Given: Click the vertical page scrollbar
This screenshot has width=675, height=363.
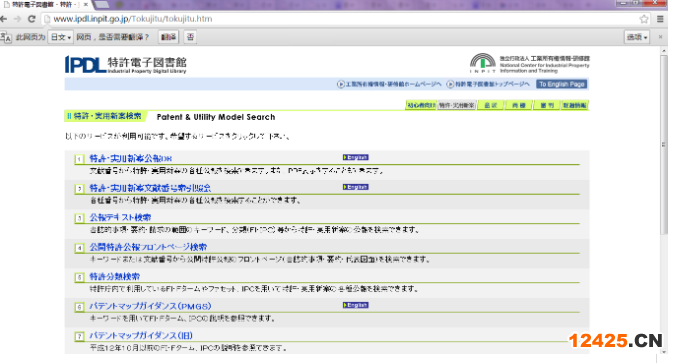Looking at the screenshot, I should [x=664, y=144].
